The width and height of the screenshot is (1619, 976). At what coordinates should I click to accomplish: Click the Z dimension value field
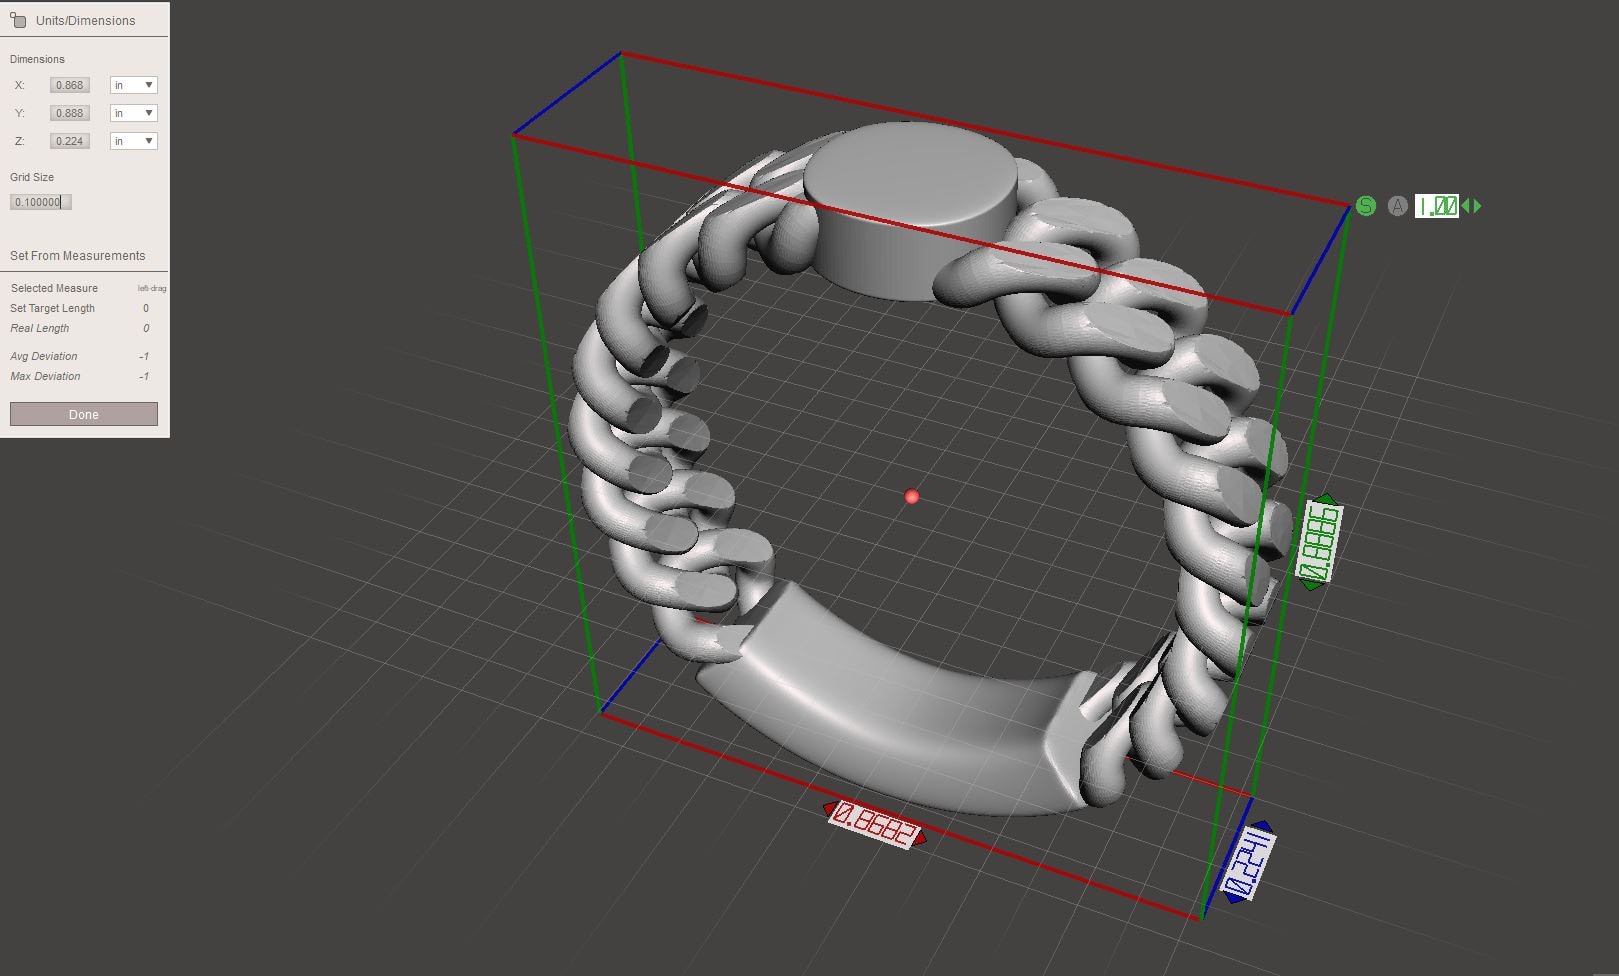click(70, 141)
